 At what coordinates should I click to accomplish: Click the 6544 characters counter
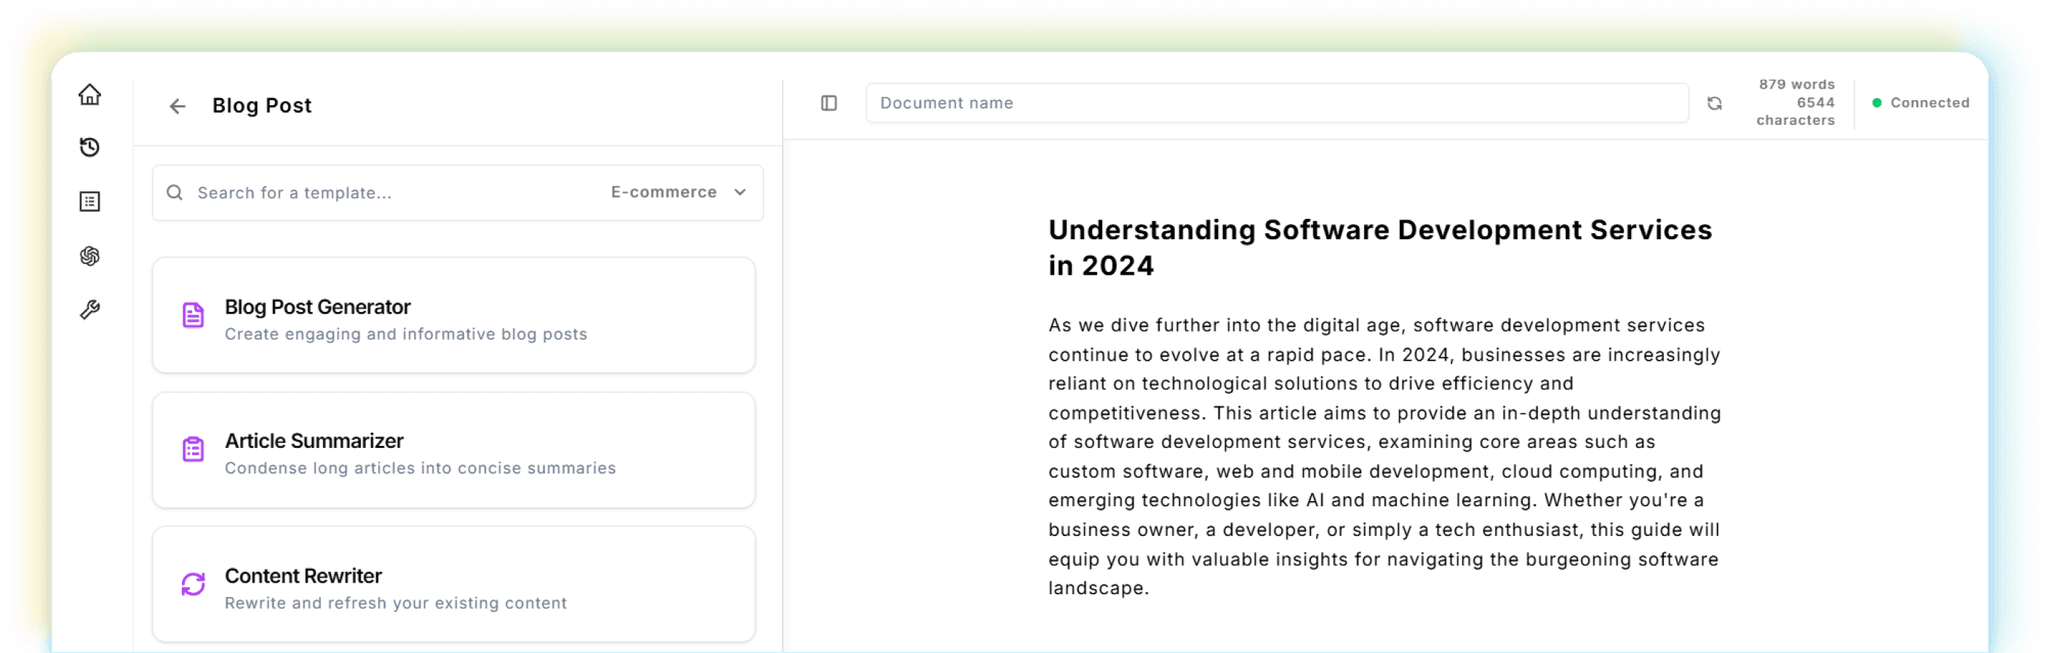point(1796,111)
